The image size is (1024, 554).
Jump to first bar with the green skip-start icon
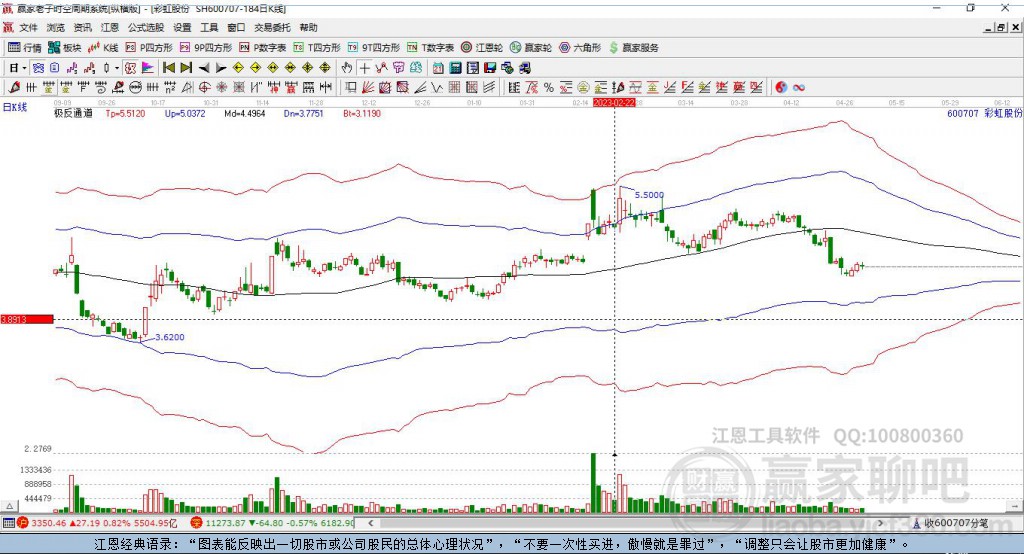click(x=168, y=68)
